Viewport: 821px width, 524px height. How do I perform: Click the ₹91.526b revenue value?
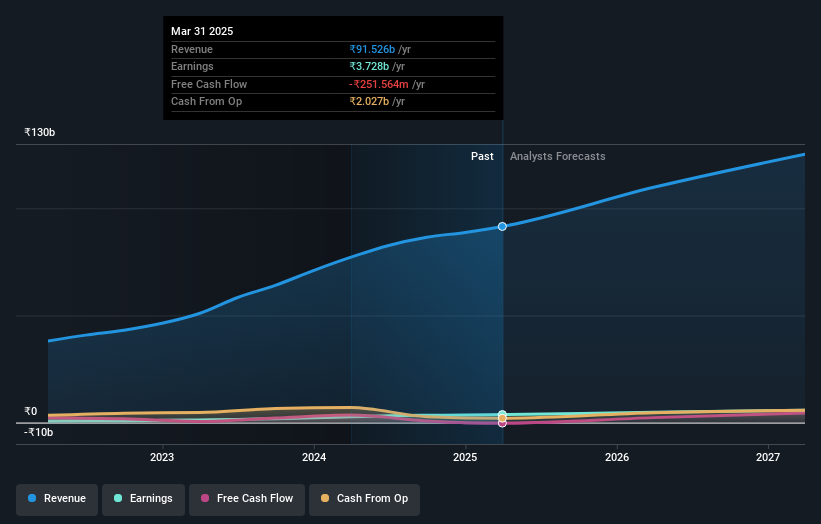372,49
